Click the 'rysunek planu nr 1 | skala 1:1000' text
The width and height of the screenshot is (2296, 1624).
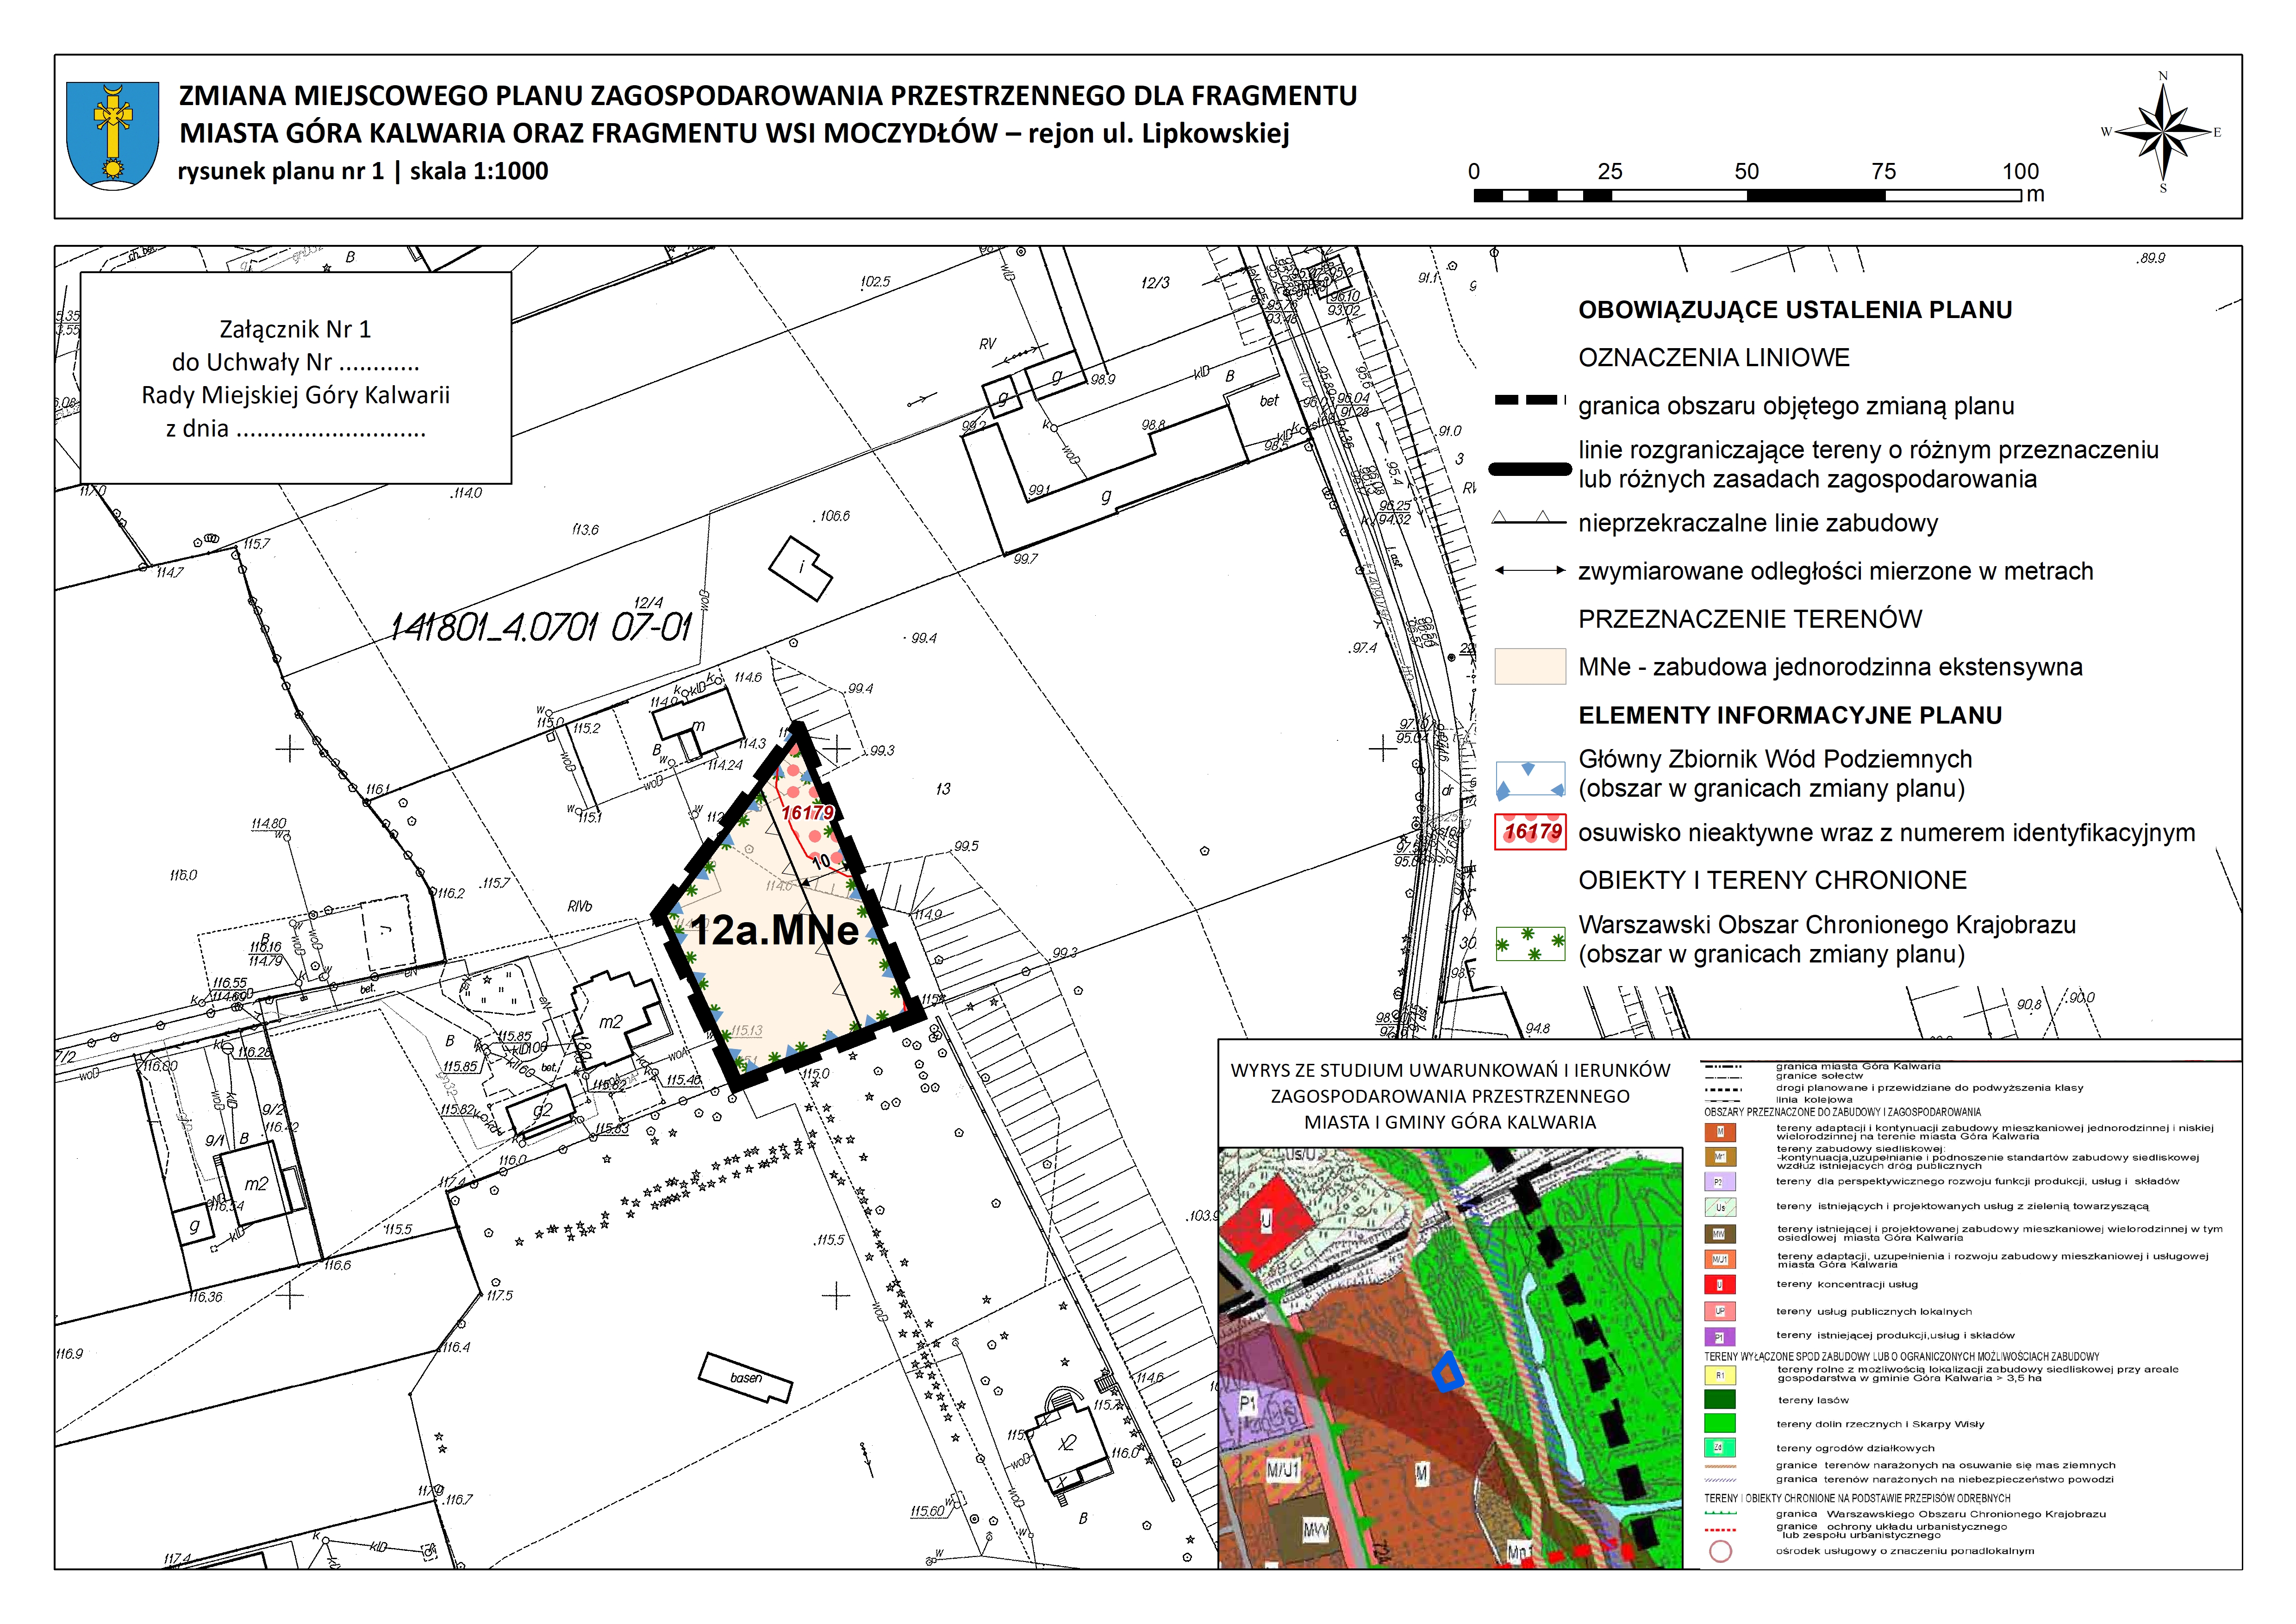[x=363, y=171]
